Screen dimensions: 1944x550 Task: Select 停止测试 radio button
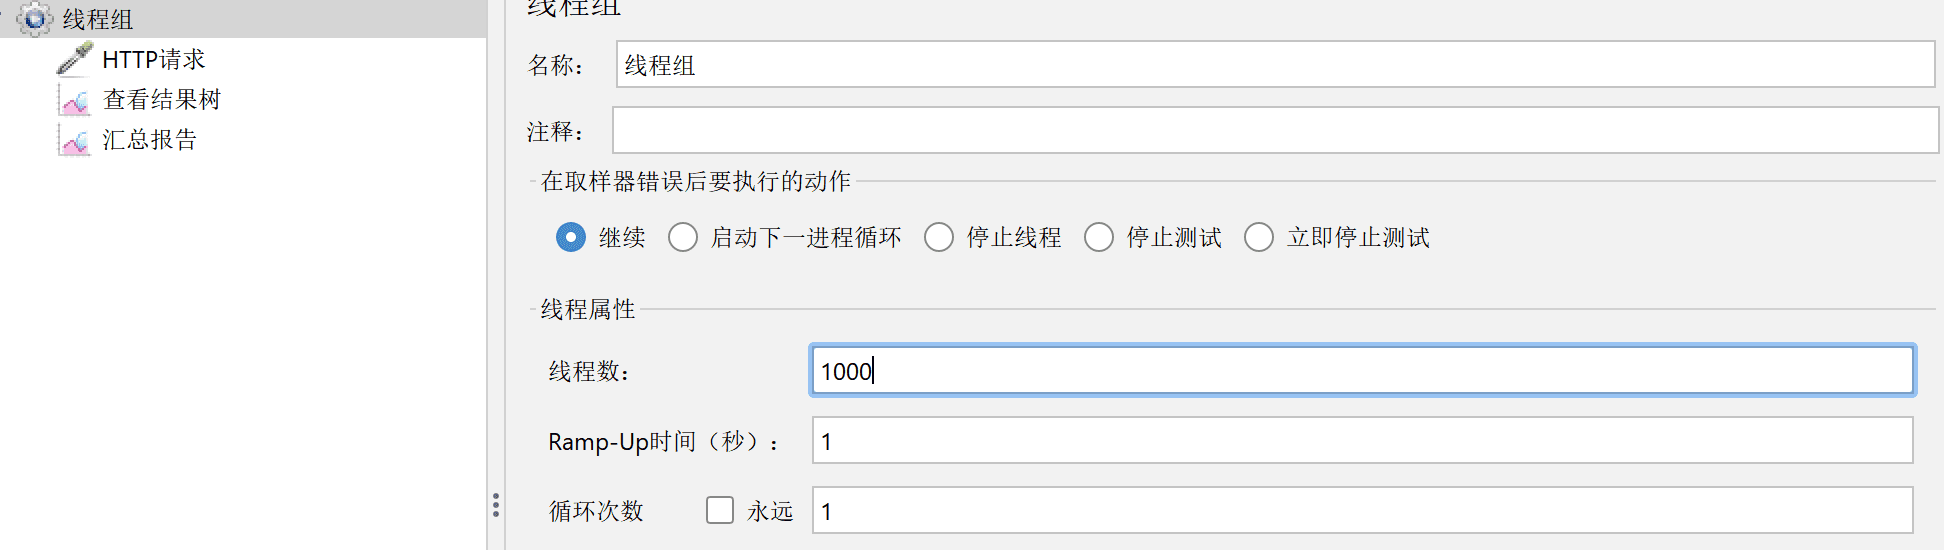(x=1099, y=237)
